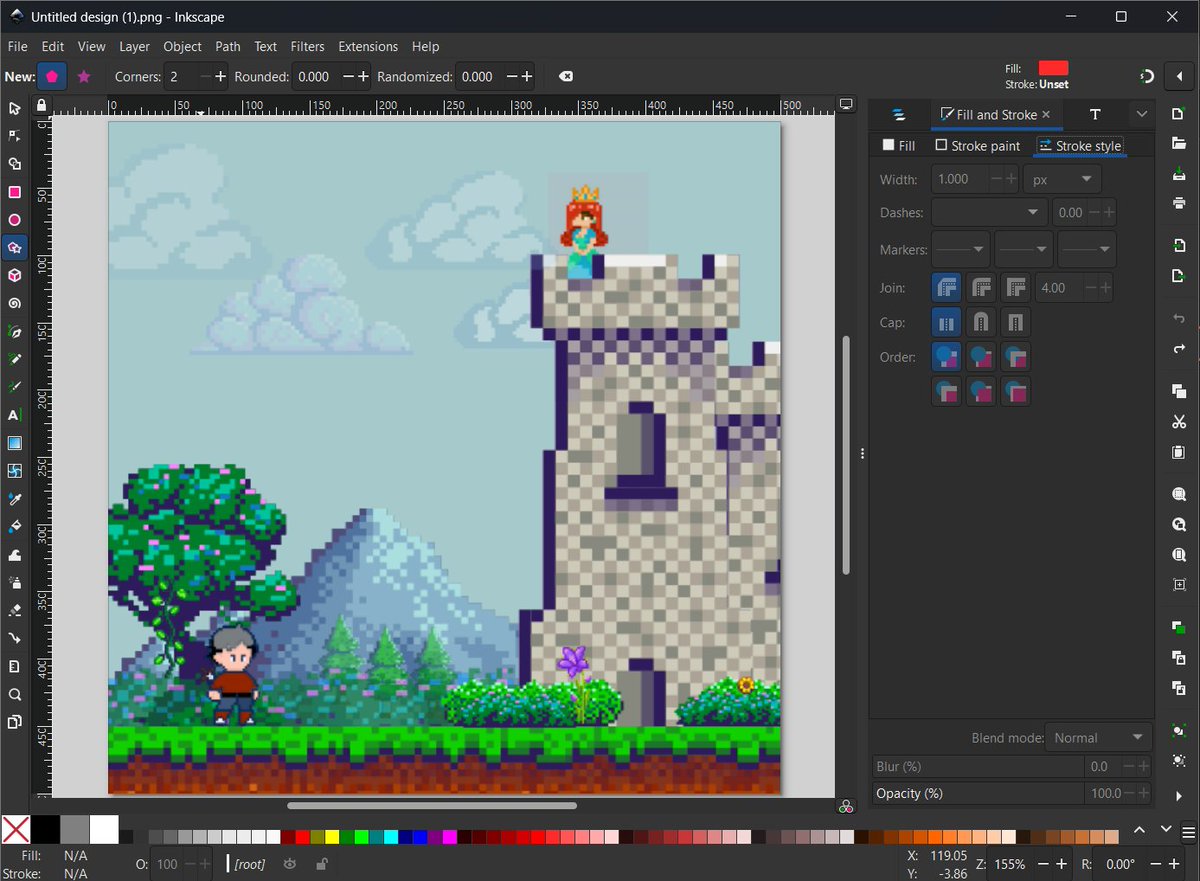The image size is (1200, 881).
Task: Toggle the layer lock padlock in the status bar
Action: tap(321, 864)
